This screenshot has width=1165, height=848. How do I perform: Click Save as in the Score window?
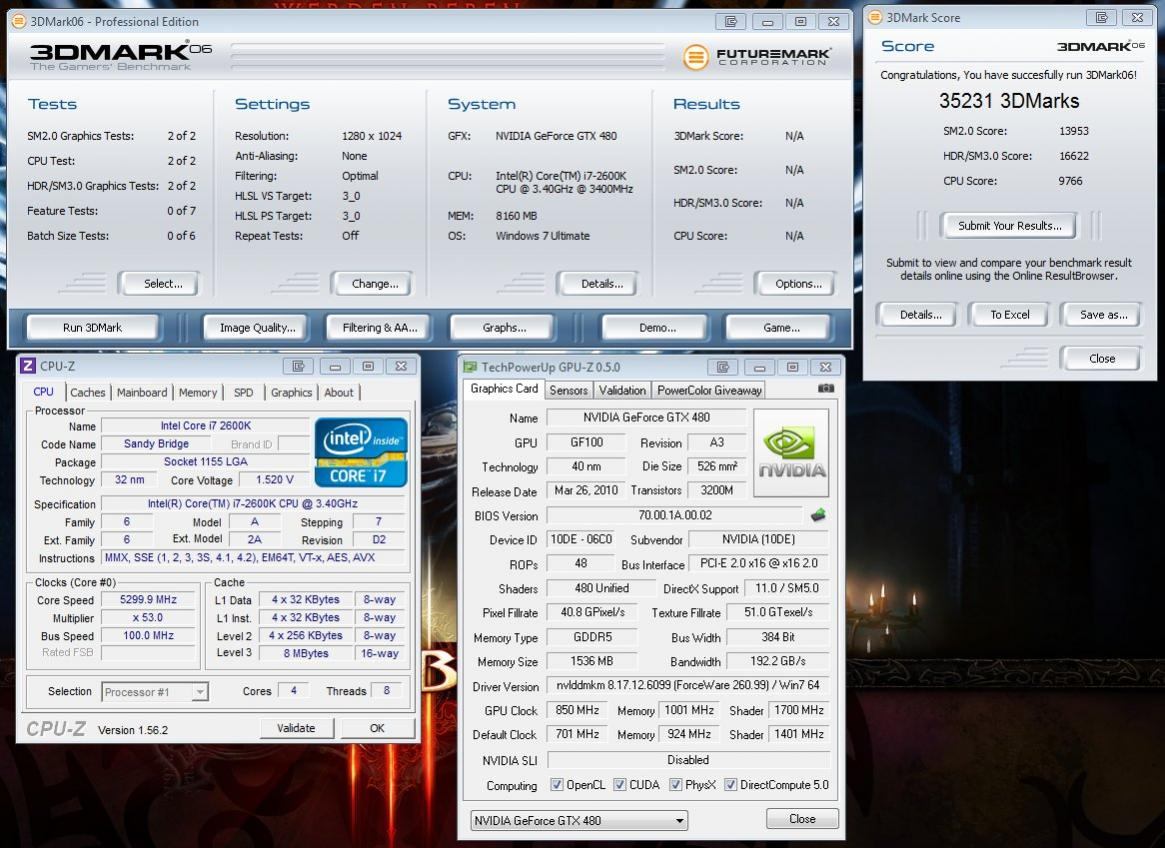(x=1103, y=315)
